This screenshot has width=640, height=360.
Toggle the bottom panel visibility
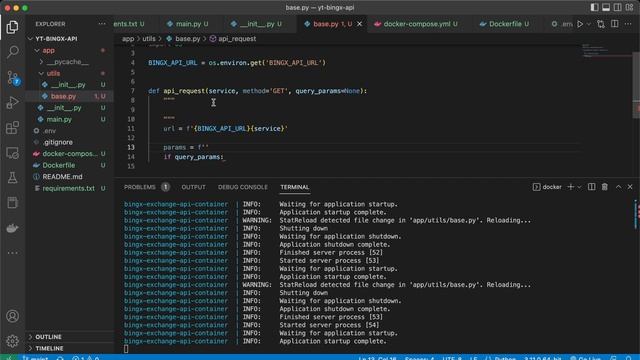(x=606, y=8)
